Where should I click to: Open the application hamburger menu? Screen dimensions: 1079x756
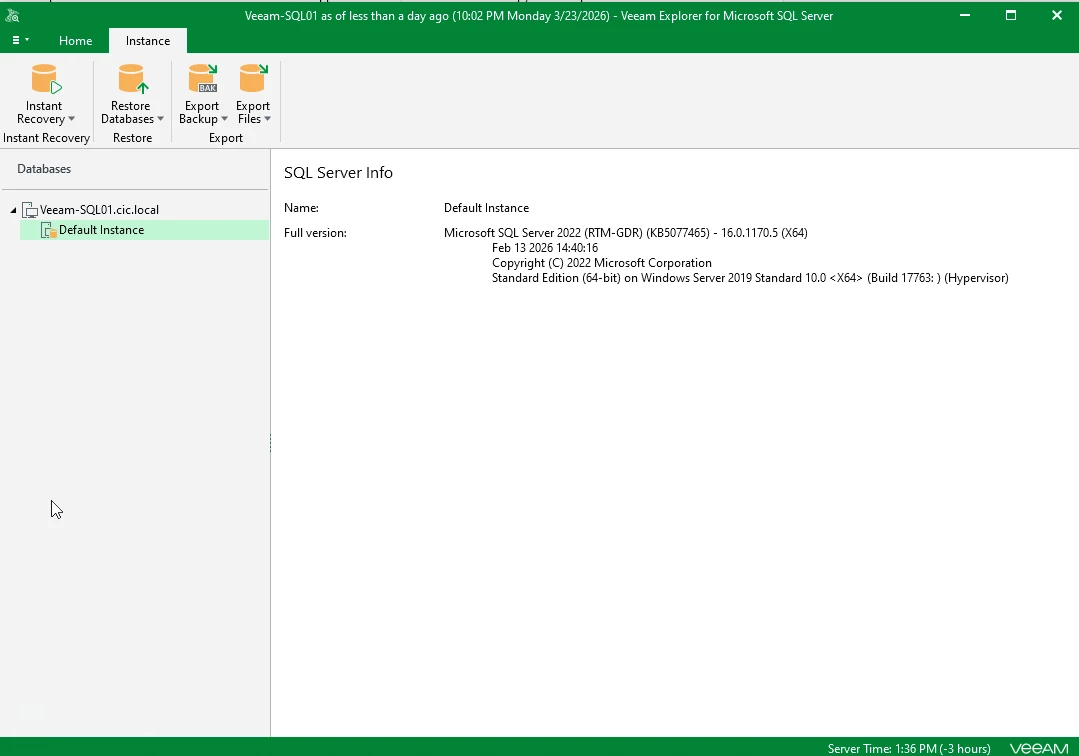20,41
